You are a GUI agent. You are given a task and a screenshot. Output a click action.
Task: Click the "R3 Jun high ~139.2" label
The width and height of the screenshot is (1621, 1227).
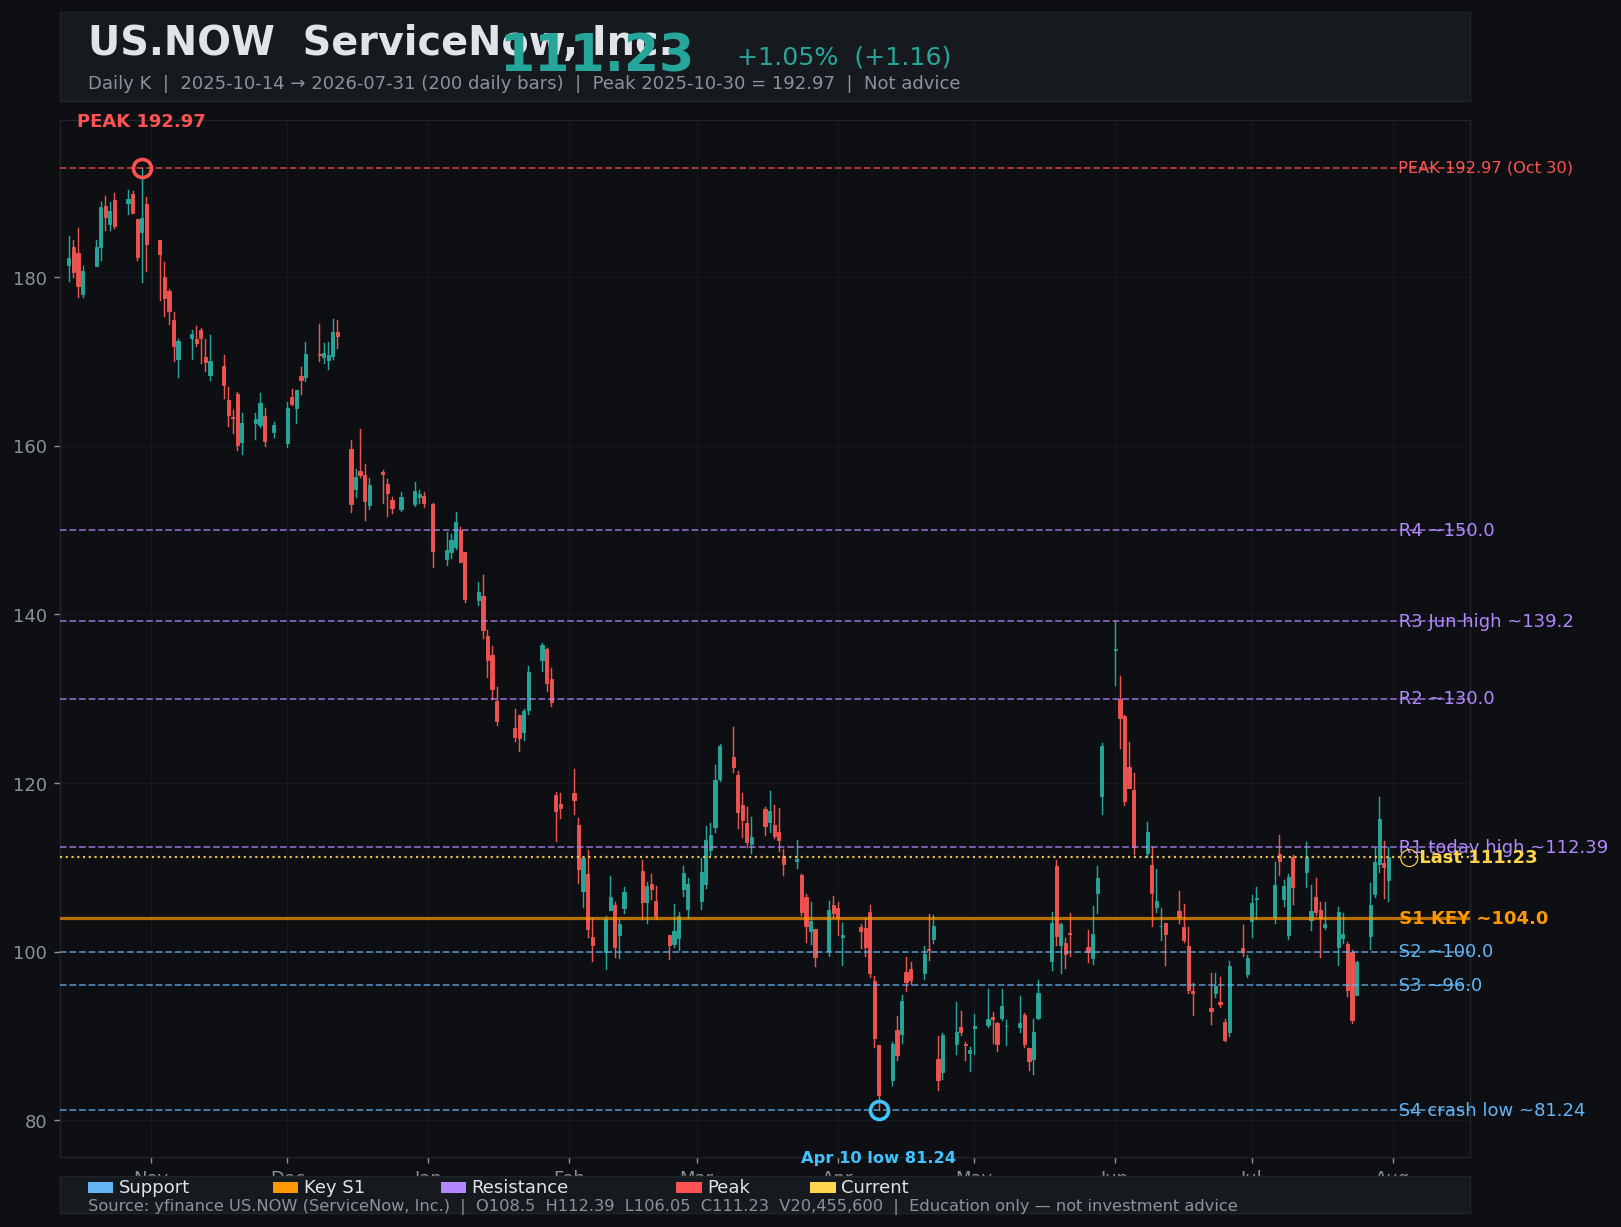point(1486,621)
